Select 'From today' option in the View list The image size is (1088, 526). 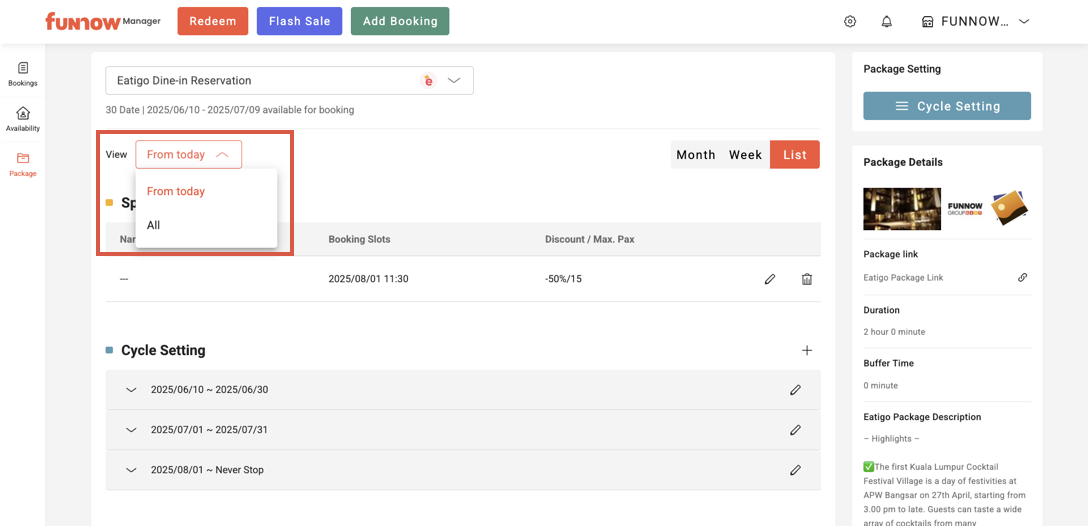pos(176,192)
